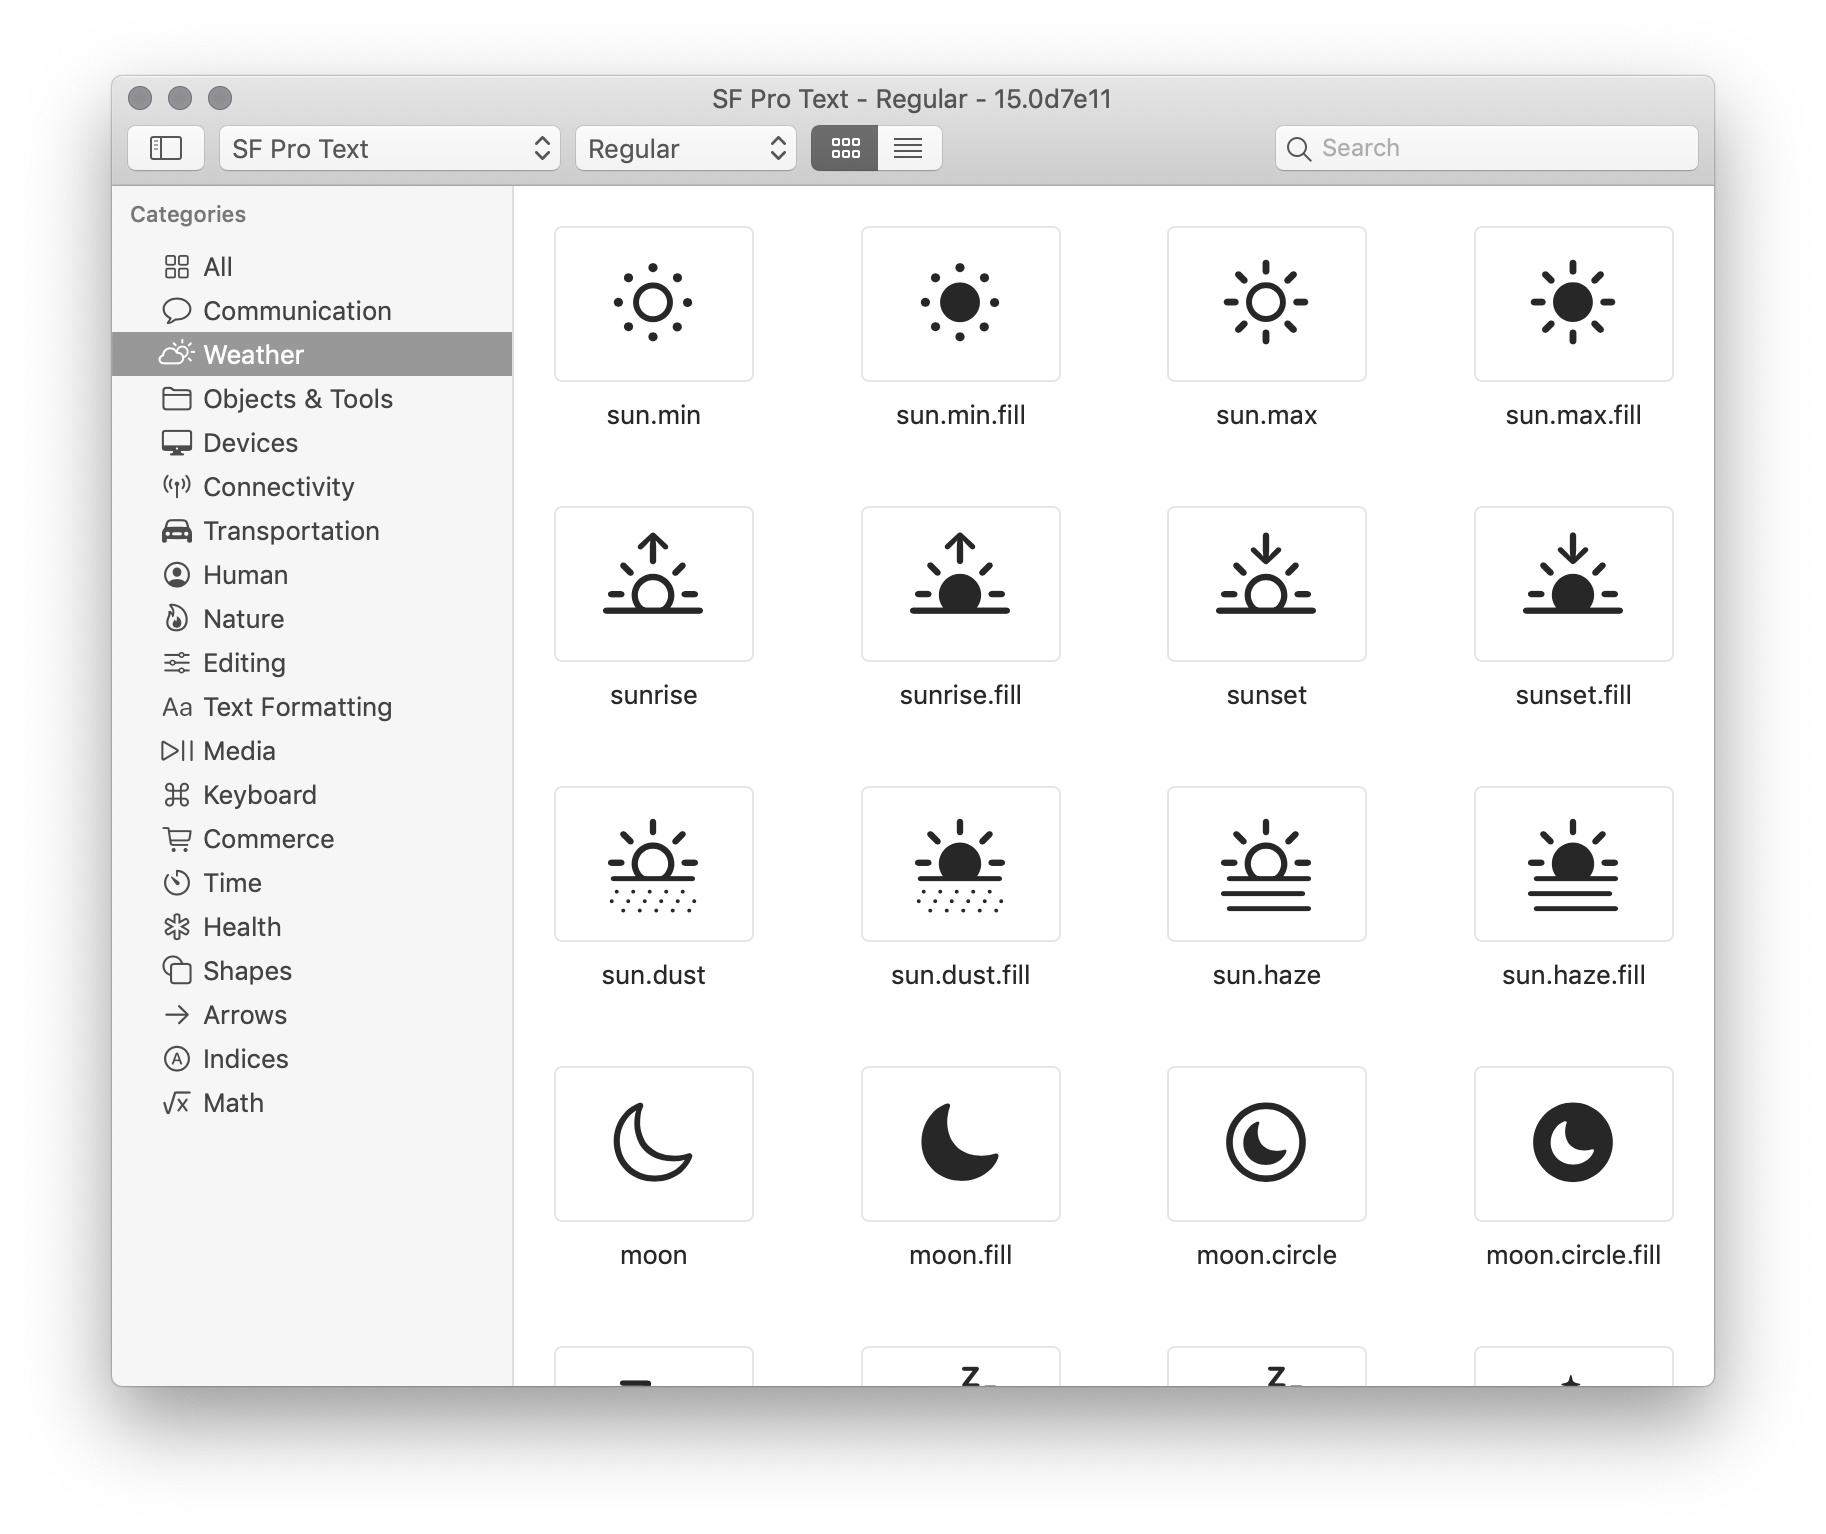Select the sun.haze symbol
The image size is (1826, 1534).
coord(1266,863)
